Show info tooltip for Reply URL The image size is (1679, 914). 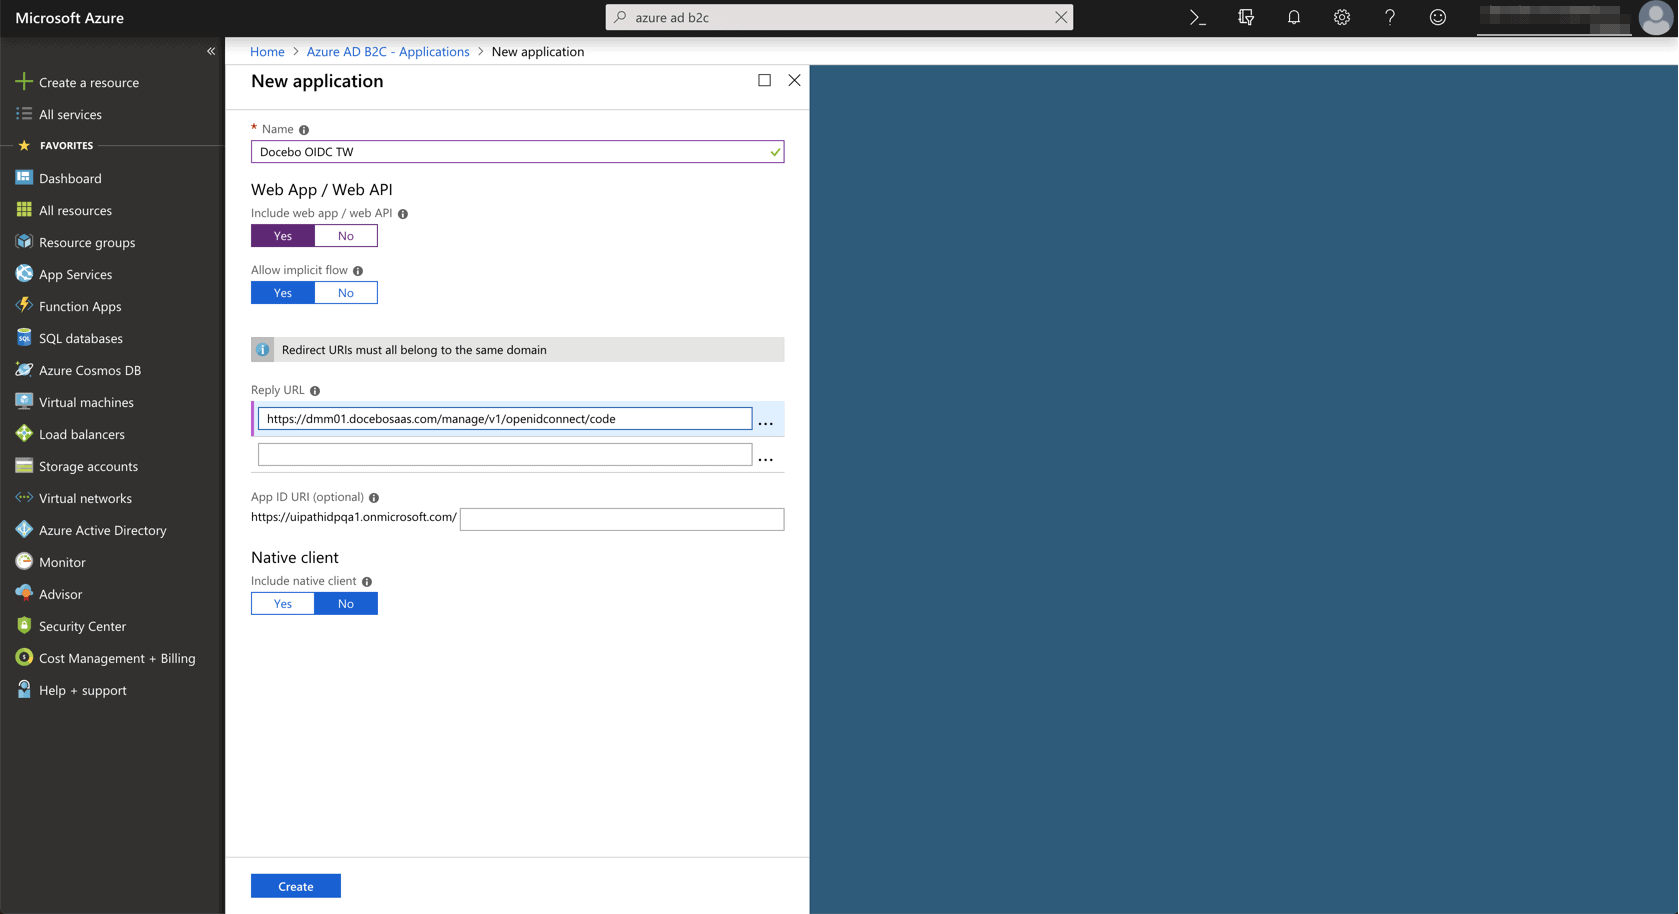click(315, 391)
